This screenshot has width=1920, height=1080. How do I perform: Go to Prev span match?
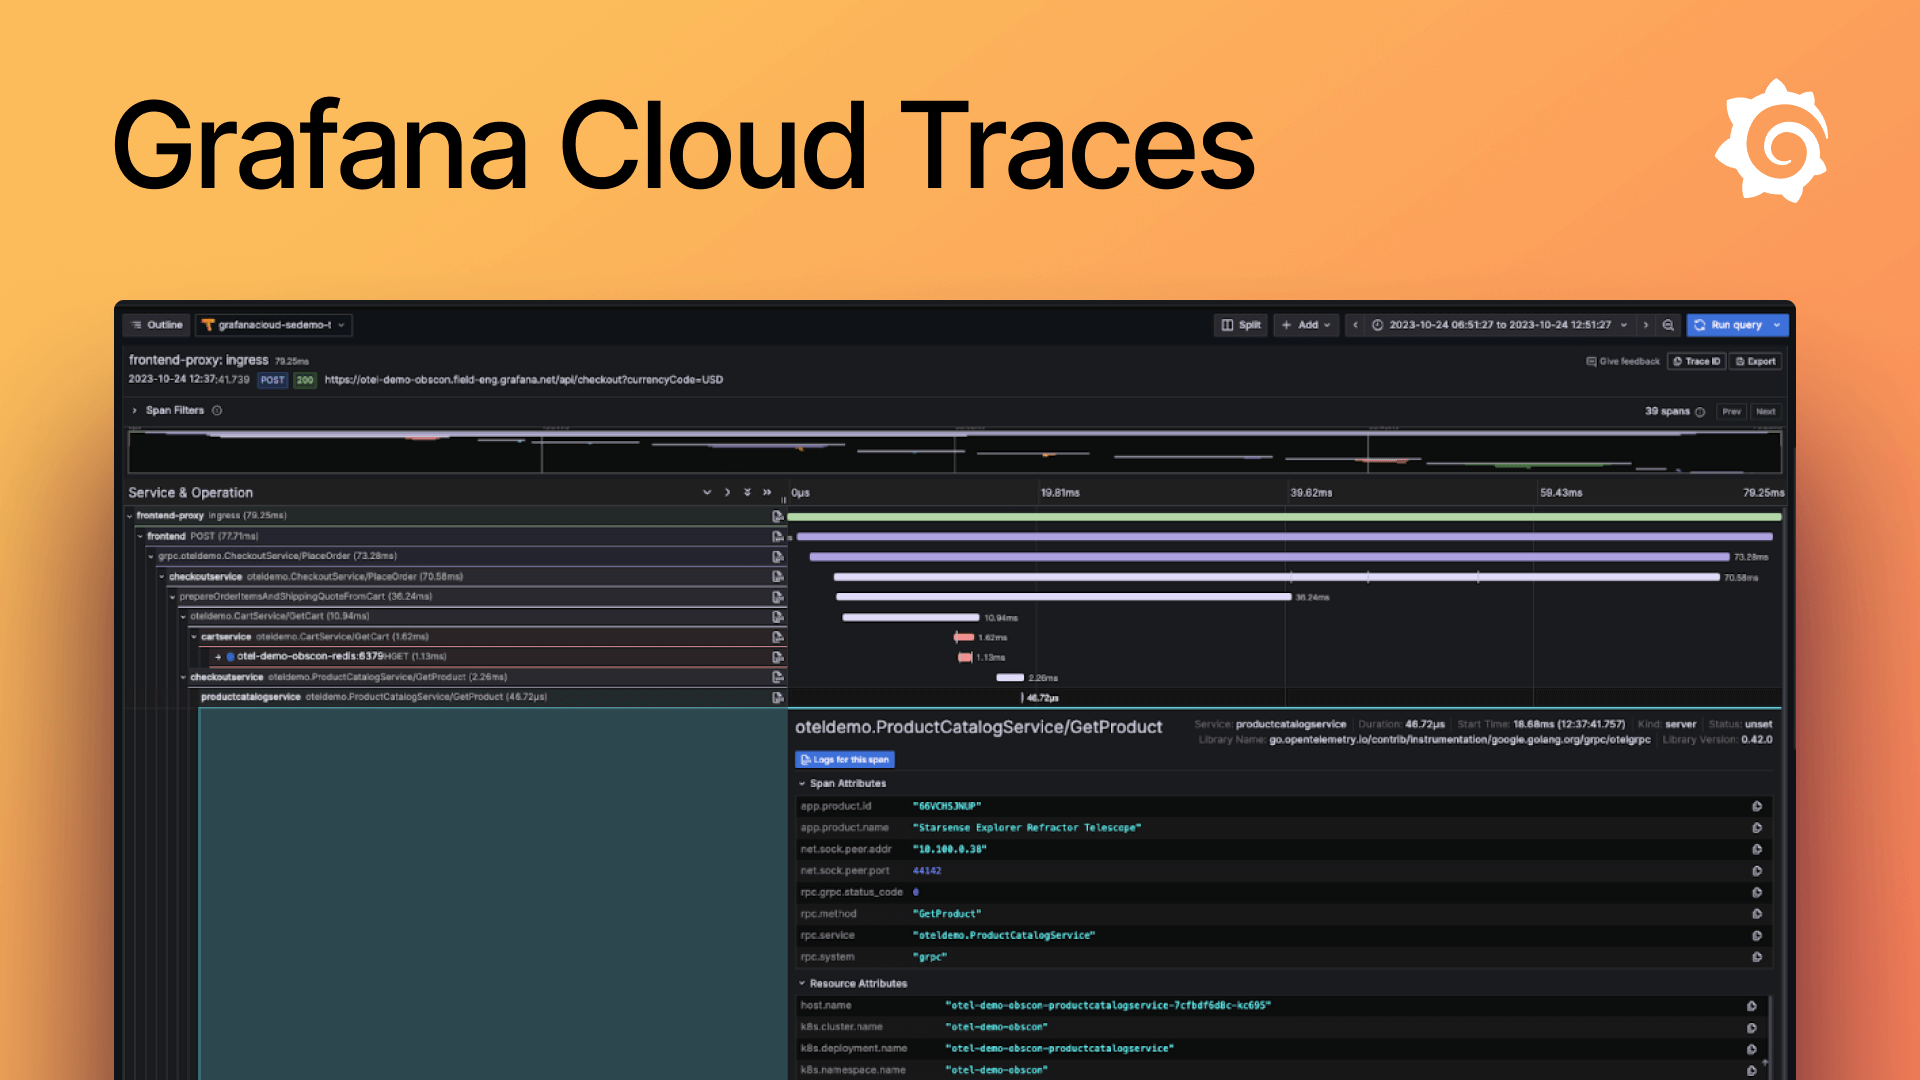pyautogui.click(x=1732, y=412)
